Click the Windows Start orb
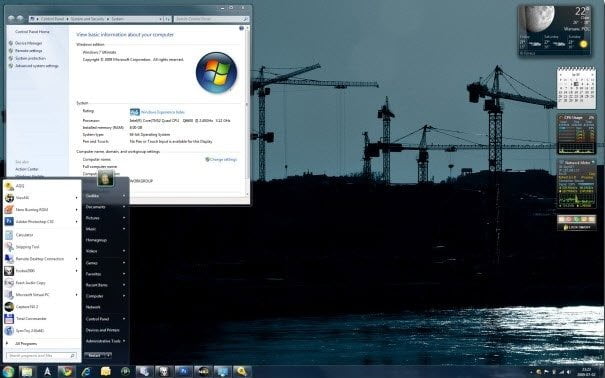This screenshot has width=605, height=378. coord(8,371)
